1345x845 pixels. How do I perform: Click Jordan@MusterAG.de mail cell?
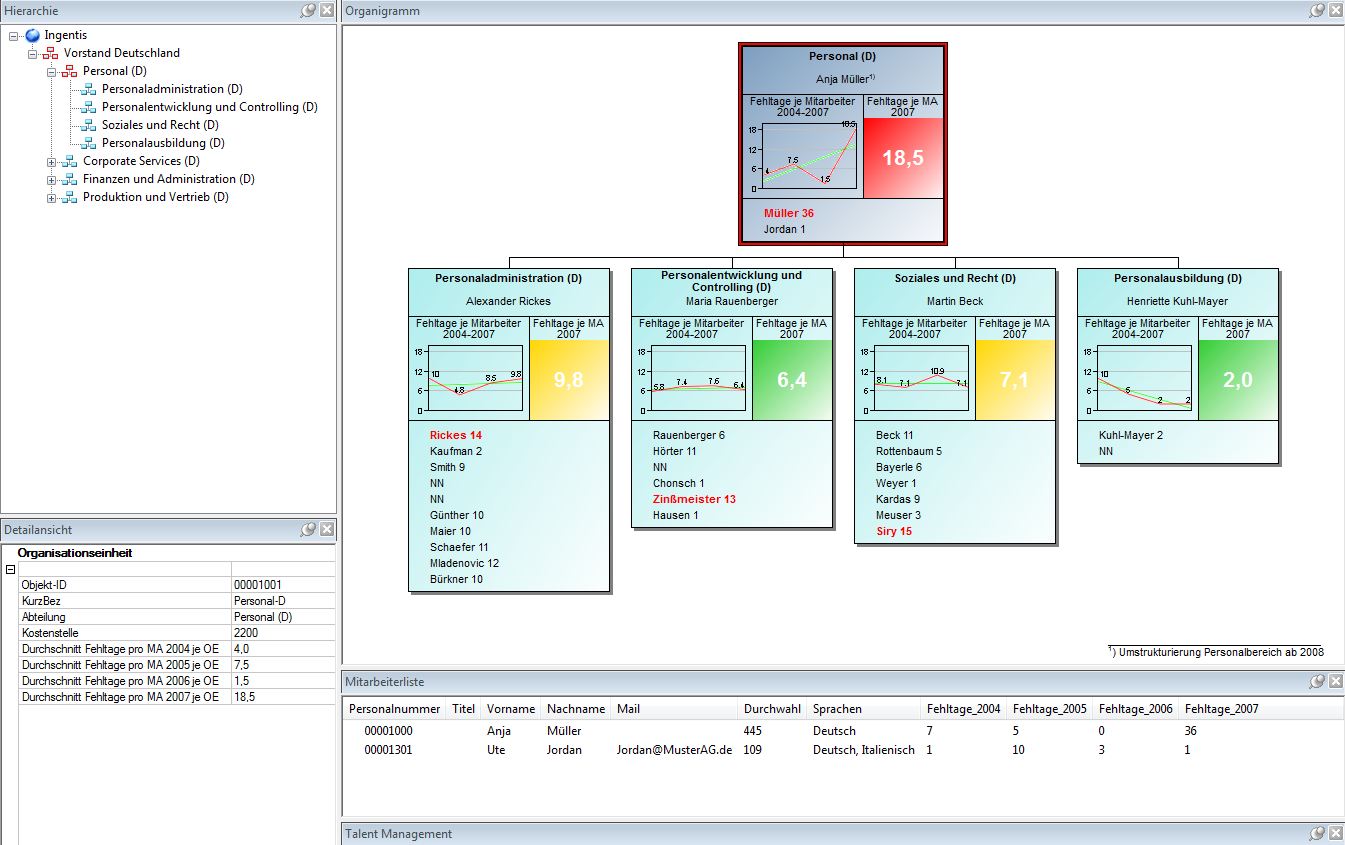coord(674,750)
